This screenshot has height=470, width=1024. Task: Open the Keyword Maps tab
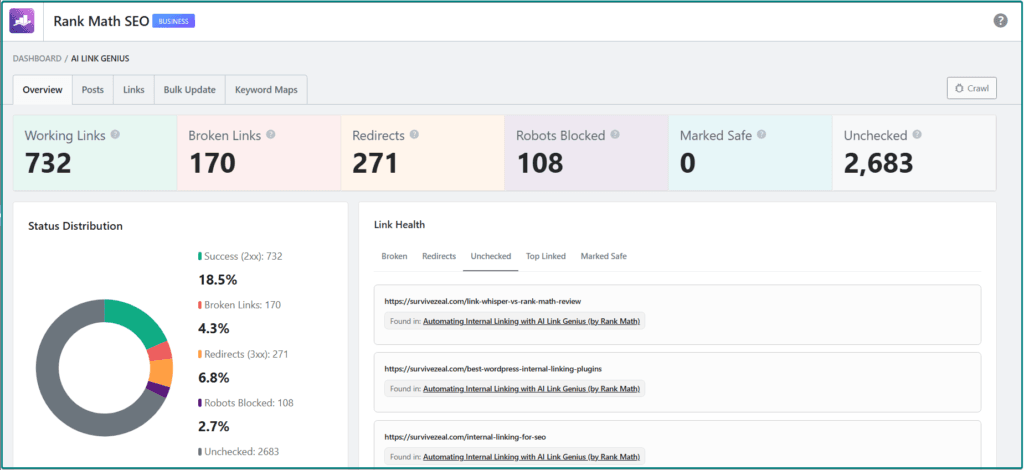click(266, 90)
